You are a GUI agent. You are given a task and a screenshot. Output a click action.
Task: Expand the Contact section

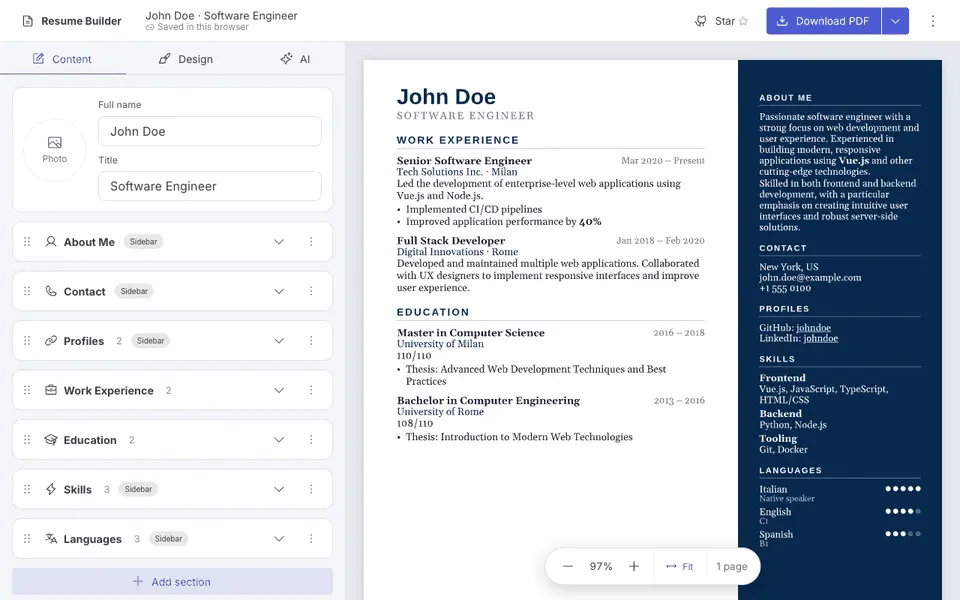279,291
